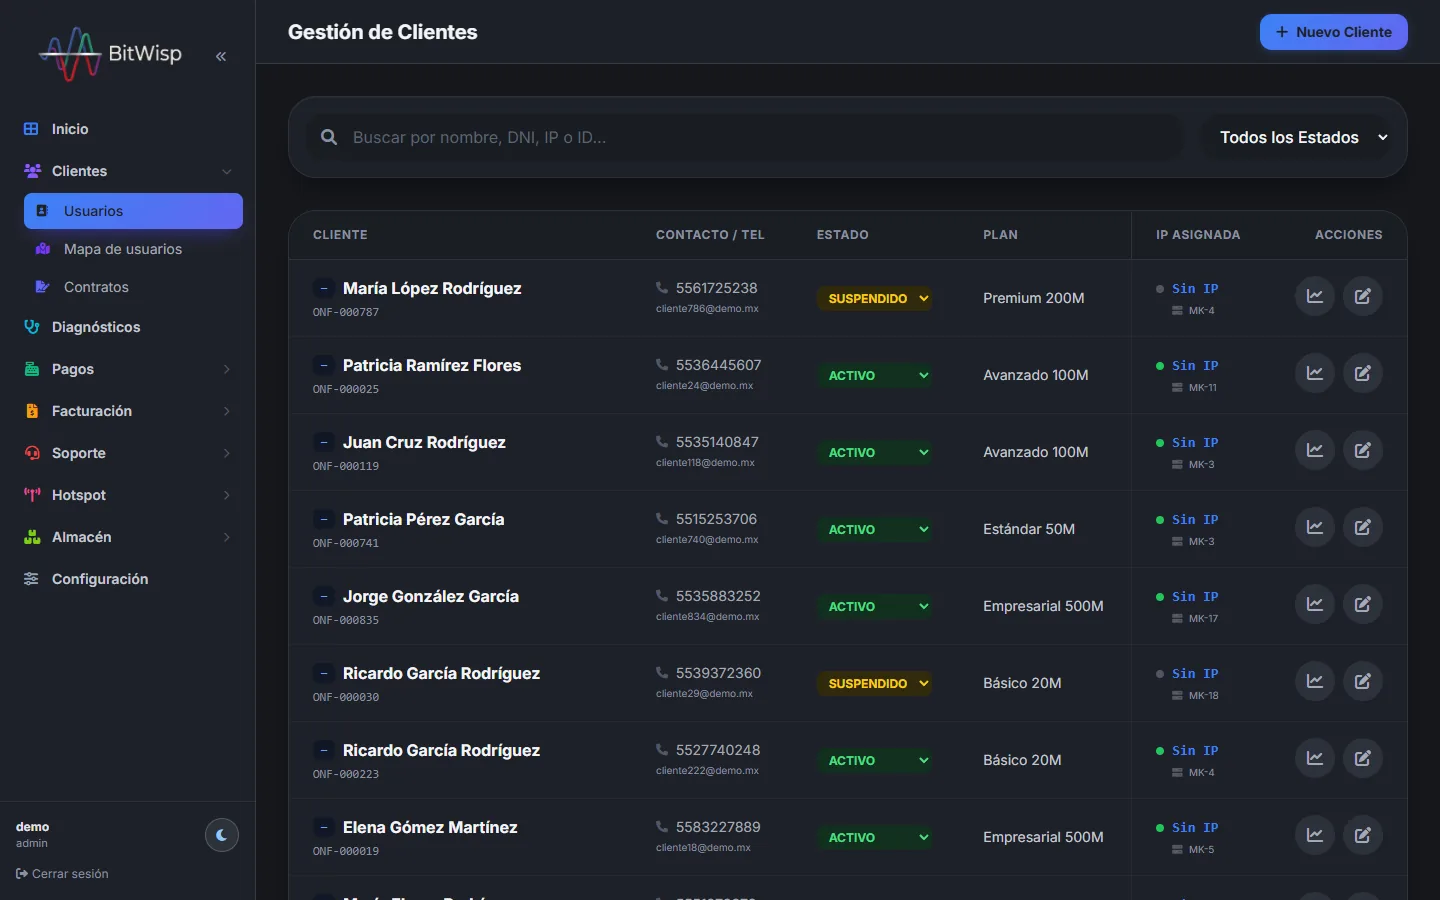Open Diagnósticos in the sidebar

click(x=128, y=327)
